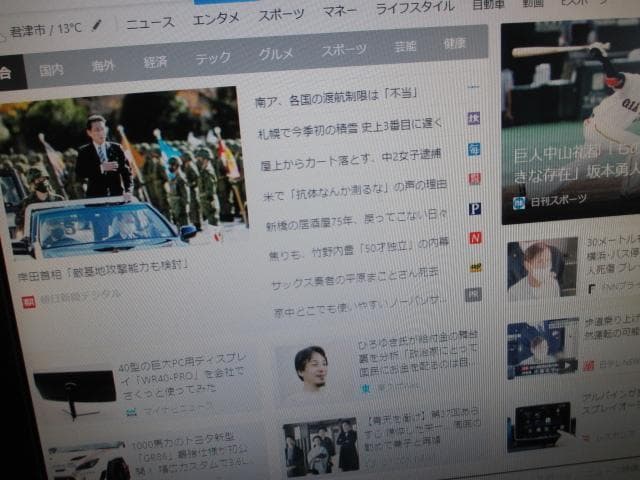640x480 pixels.
Task: Click the red 朝日新聞デジタル source icon
Action: click(x=29, y=297)
